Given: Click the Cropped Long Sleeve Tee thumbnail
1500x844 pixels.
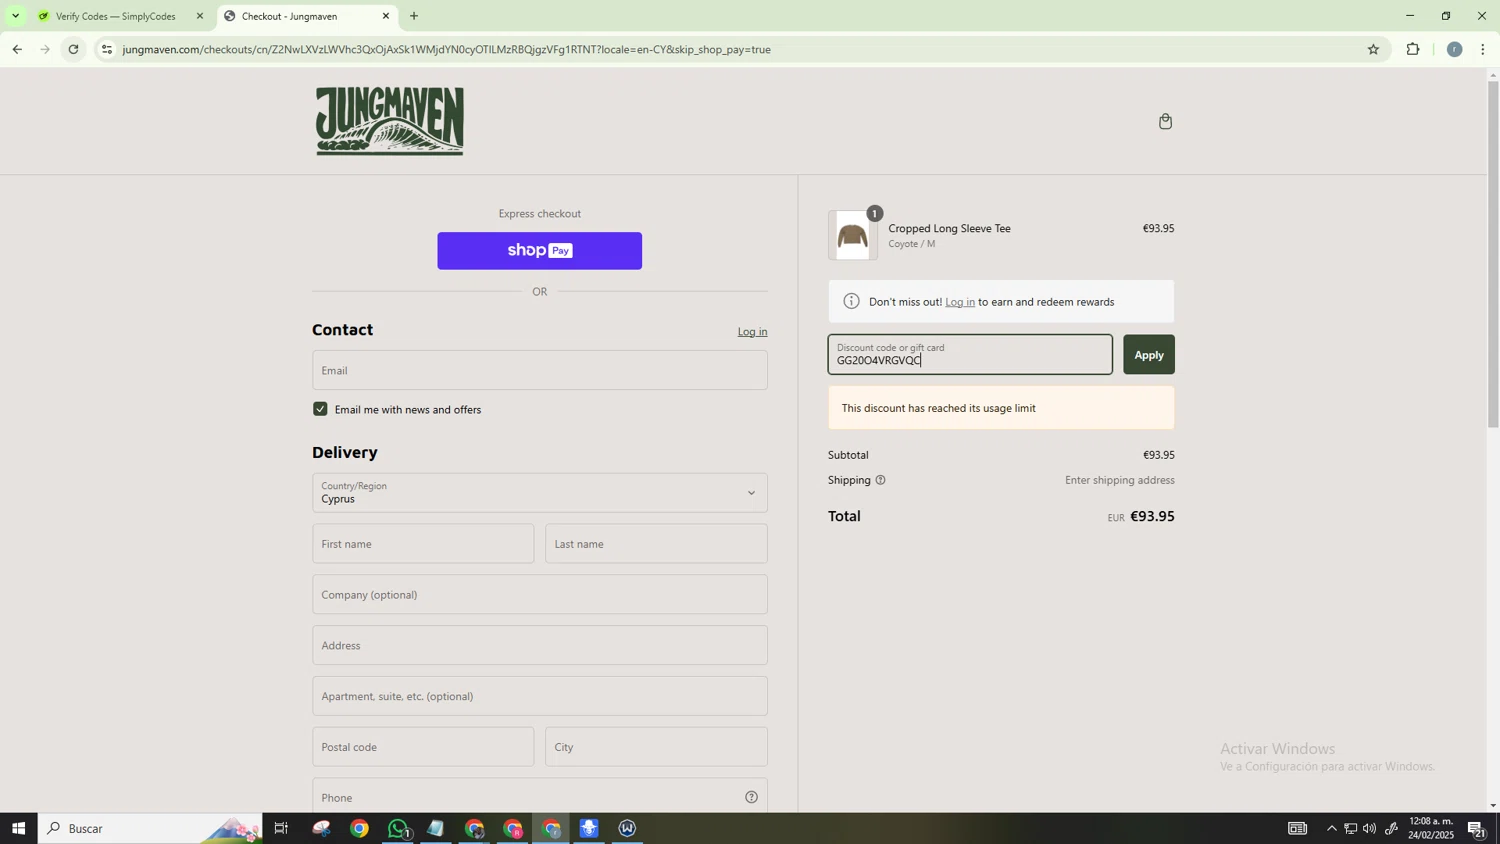Looking at the screenshot, I should point(852,236).
